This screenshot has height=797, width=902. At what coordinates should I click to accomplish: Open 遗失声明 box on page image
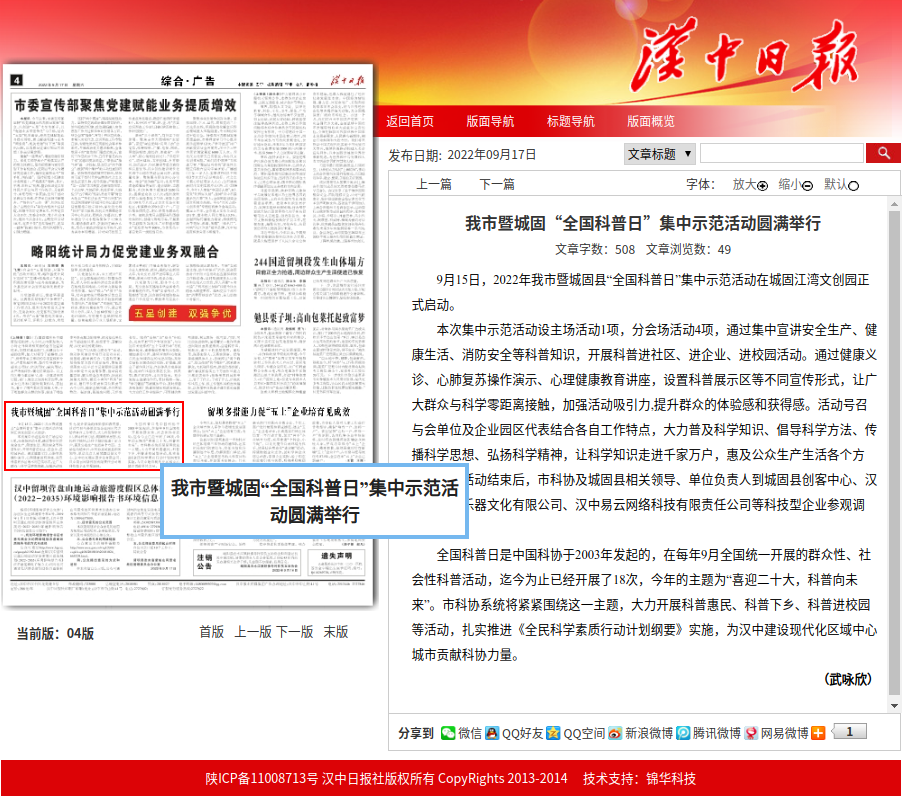336,562
